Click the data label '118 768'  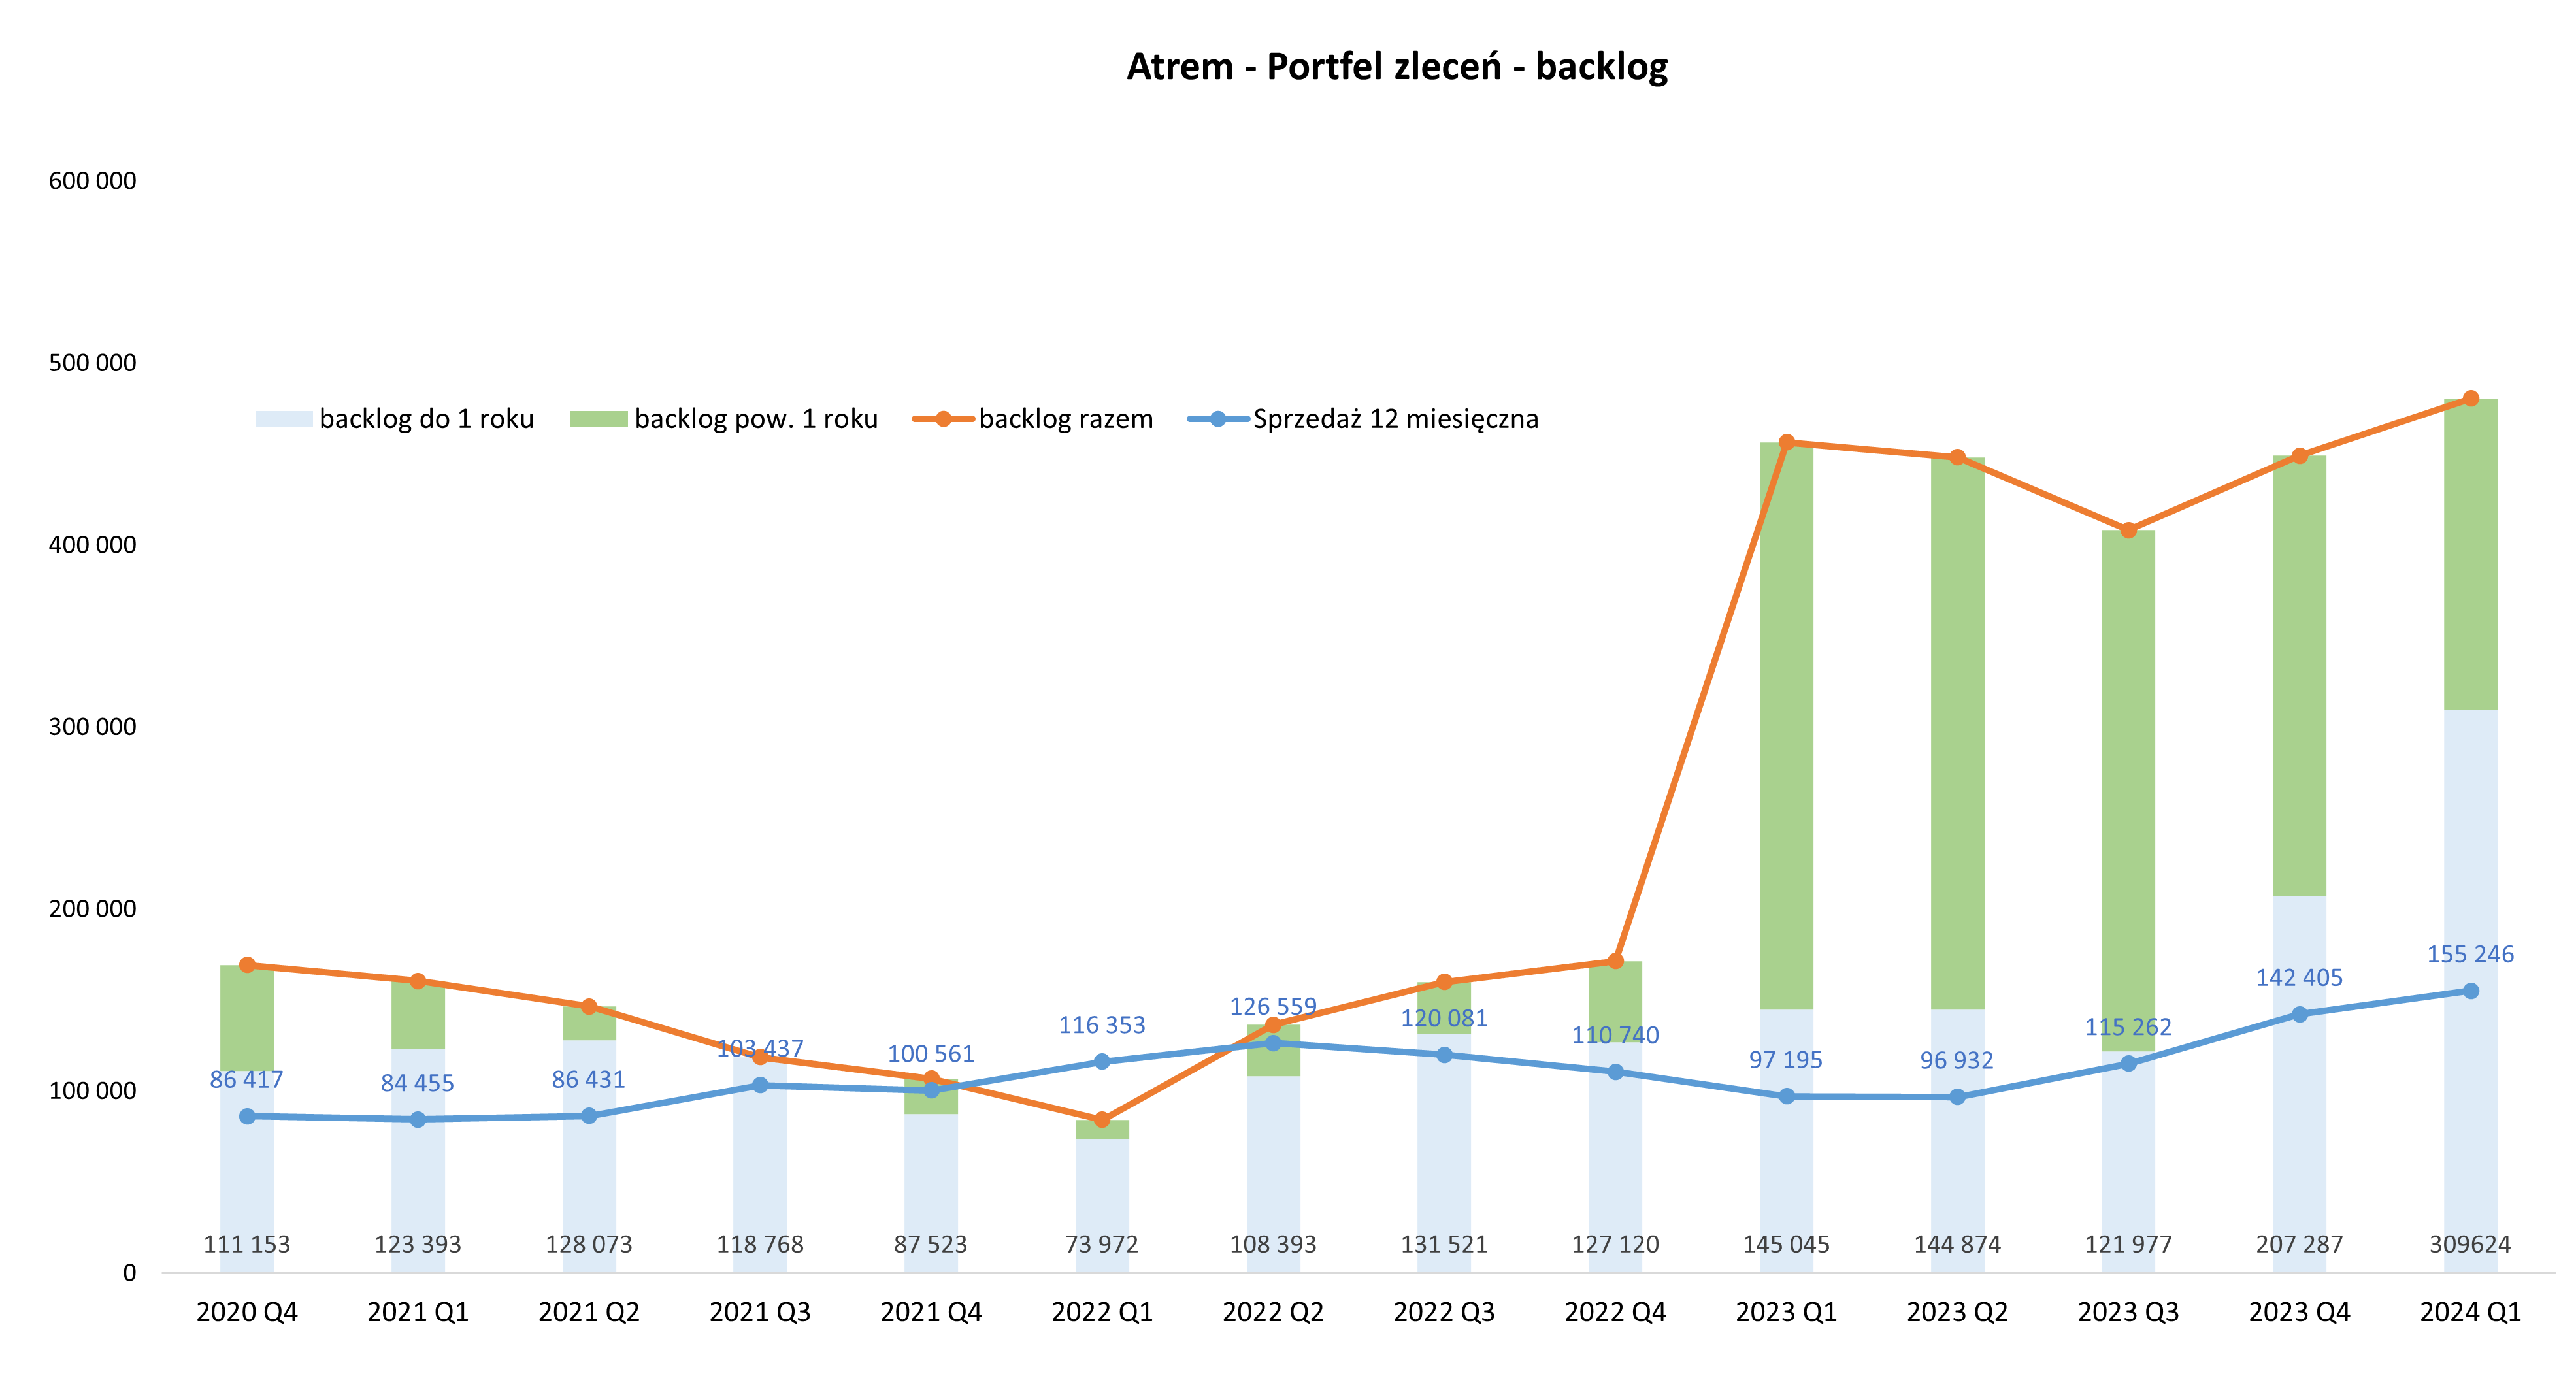tap(760, 1245)
